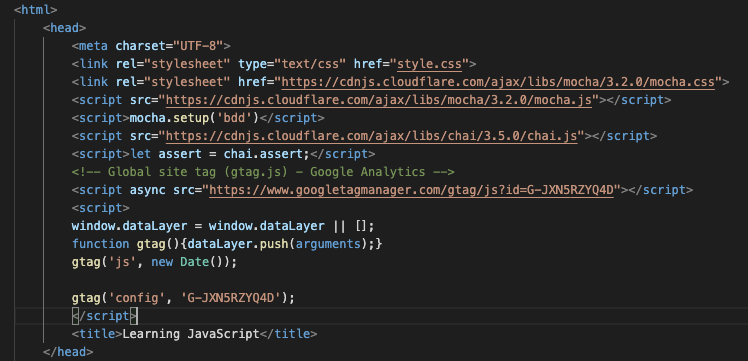Click mocha.setup('bdd') call
This screenshot has height=361, width=748.
pos(194,118)
